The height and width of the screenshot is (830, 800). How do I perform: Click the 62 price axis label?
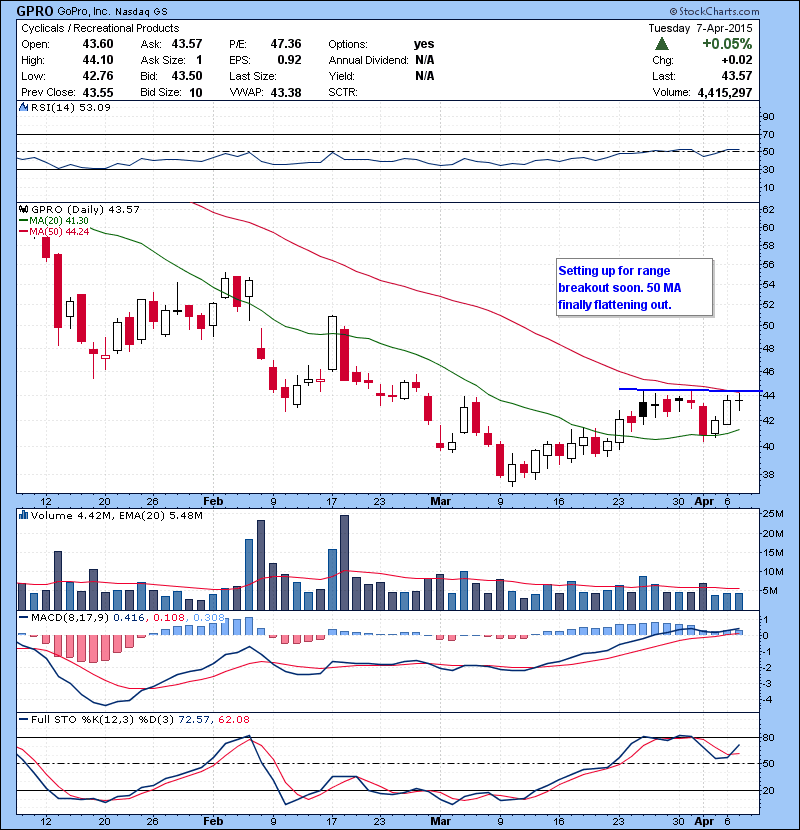pos(768,210)
